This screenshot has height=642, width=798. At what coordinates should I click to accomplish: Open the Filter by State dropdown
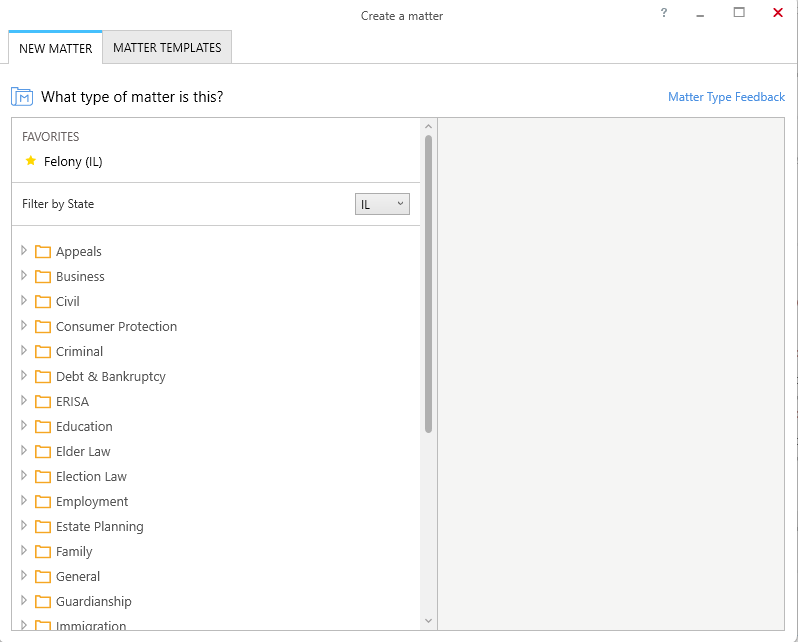pos(382,204)
